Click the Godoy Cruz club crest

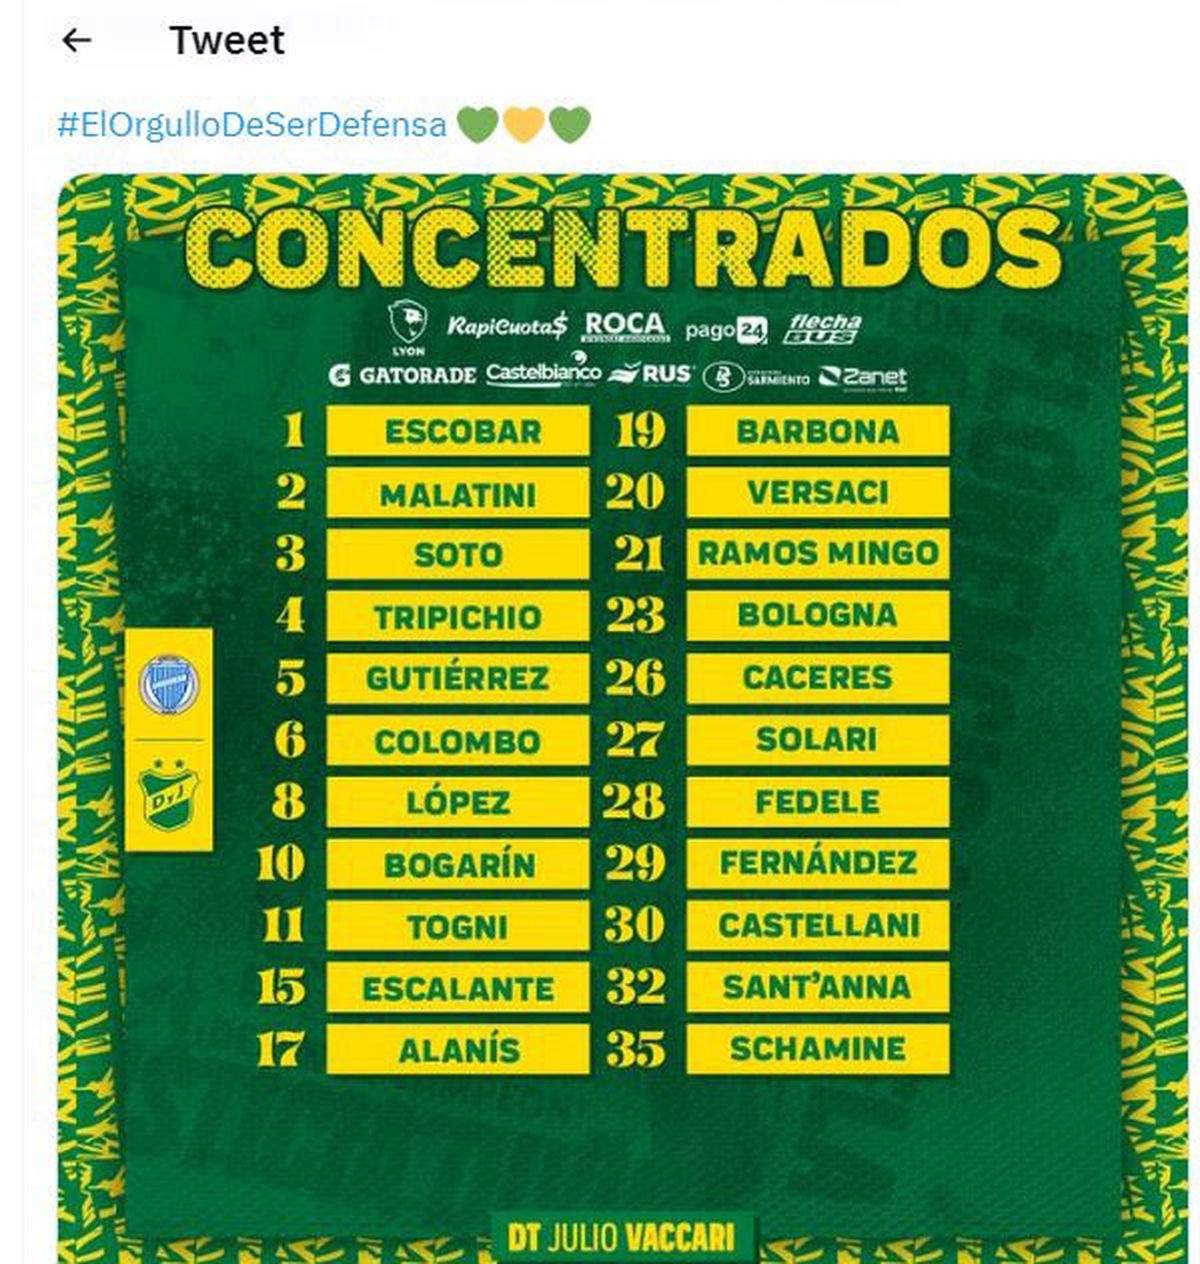point(169,685)
